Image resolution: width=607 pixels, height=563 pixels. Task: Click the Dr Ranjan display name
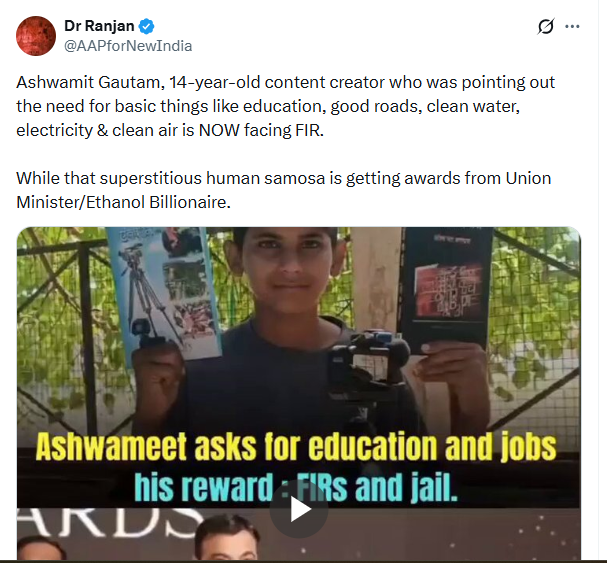[x=99, y=26]
